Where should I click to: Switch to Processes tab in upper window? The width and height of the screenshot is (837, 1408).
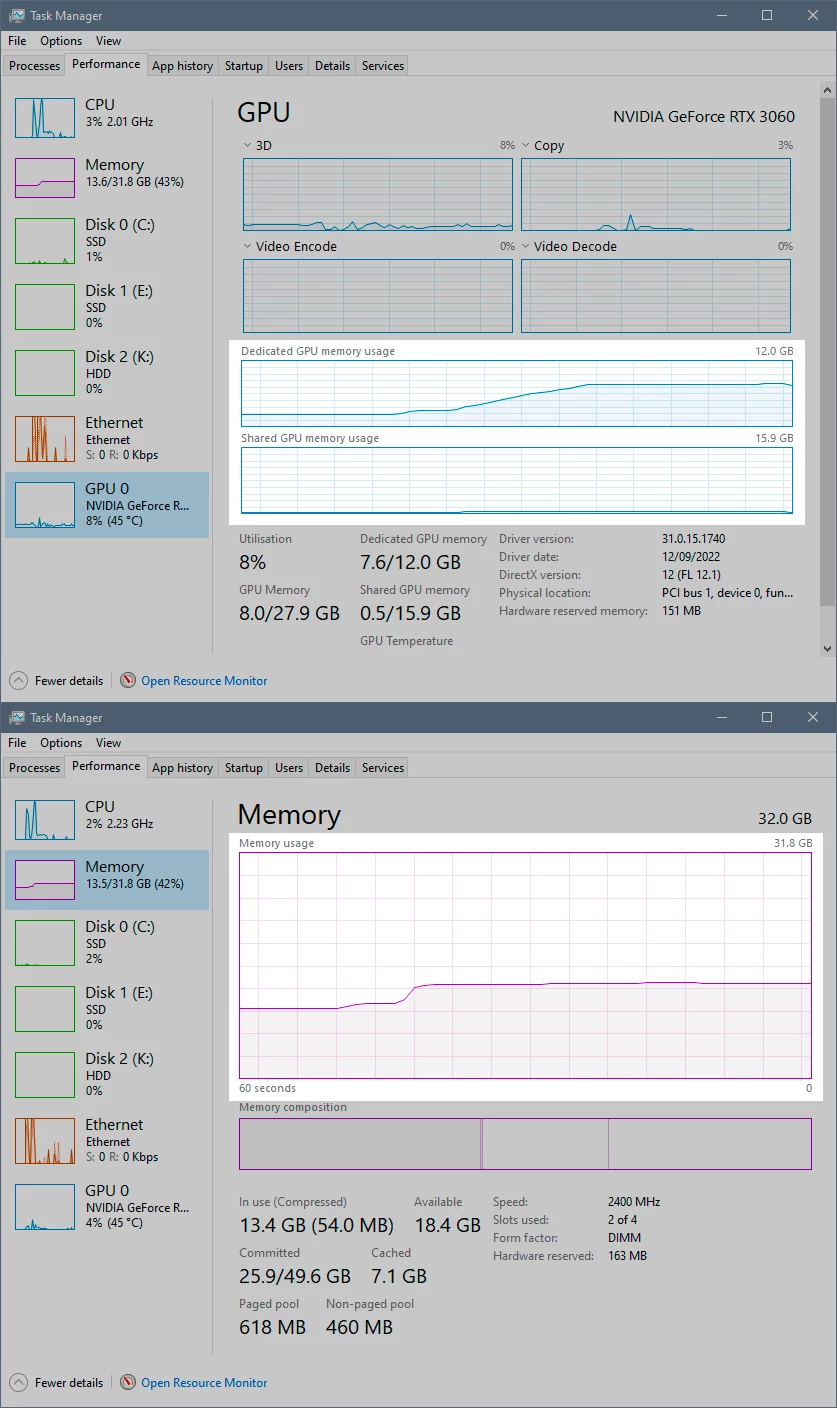pos(35,66)
